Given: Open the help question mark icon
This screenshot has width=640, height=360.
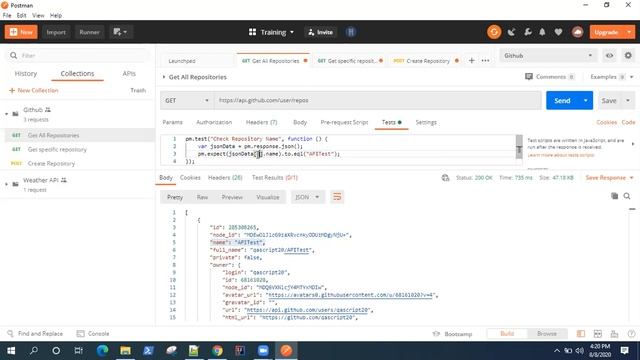Looking at the screenshot, I should pos(631,334).
